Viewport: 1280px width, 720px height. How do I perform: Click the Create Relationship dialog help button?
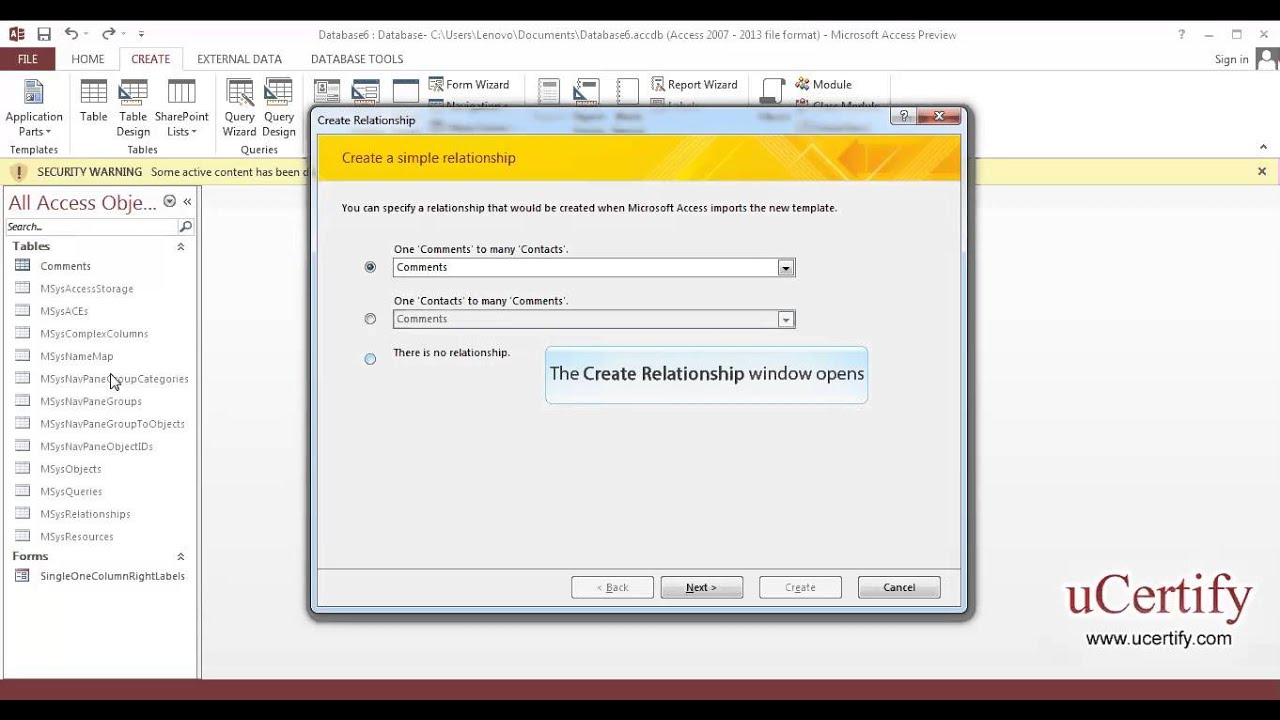(x=904, y=116)
